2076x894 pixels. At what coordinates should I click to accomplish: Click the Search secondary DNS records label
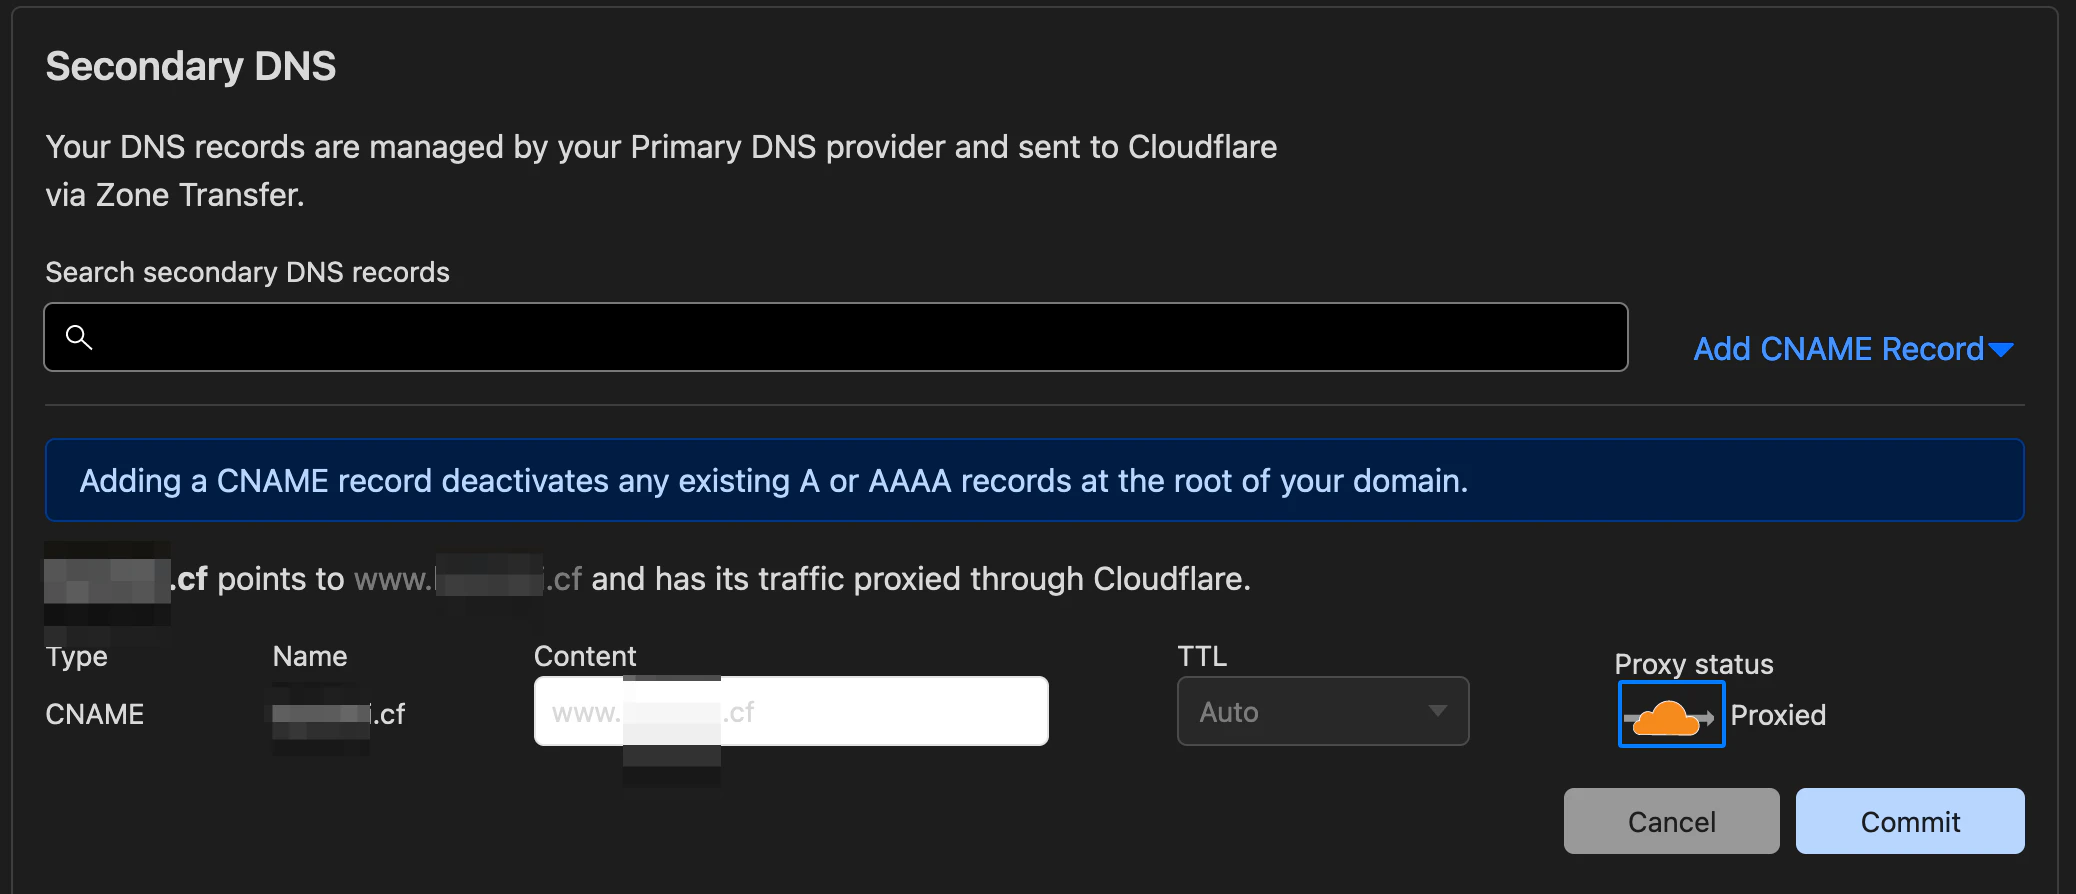pyautogui.click(x=247, y=272)
